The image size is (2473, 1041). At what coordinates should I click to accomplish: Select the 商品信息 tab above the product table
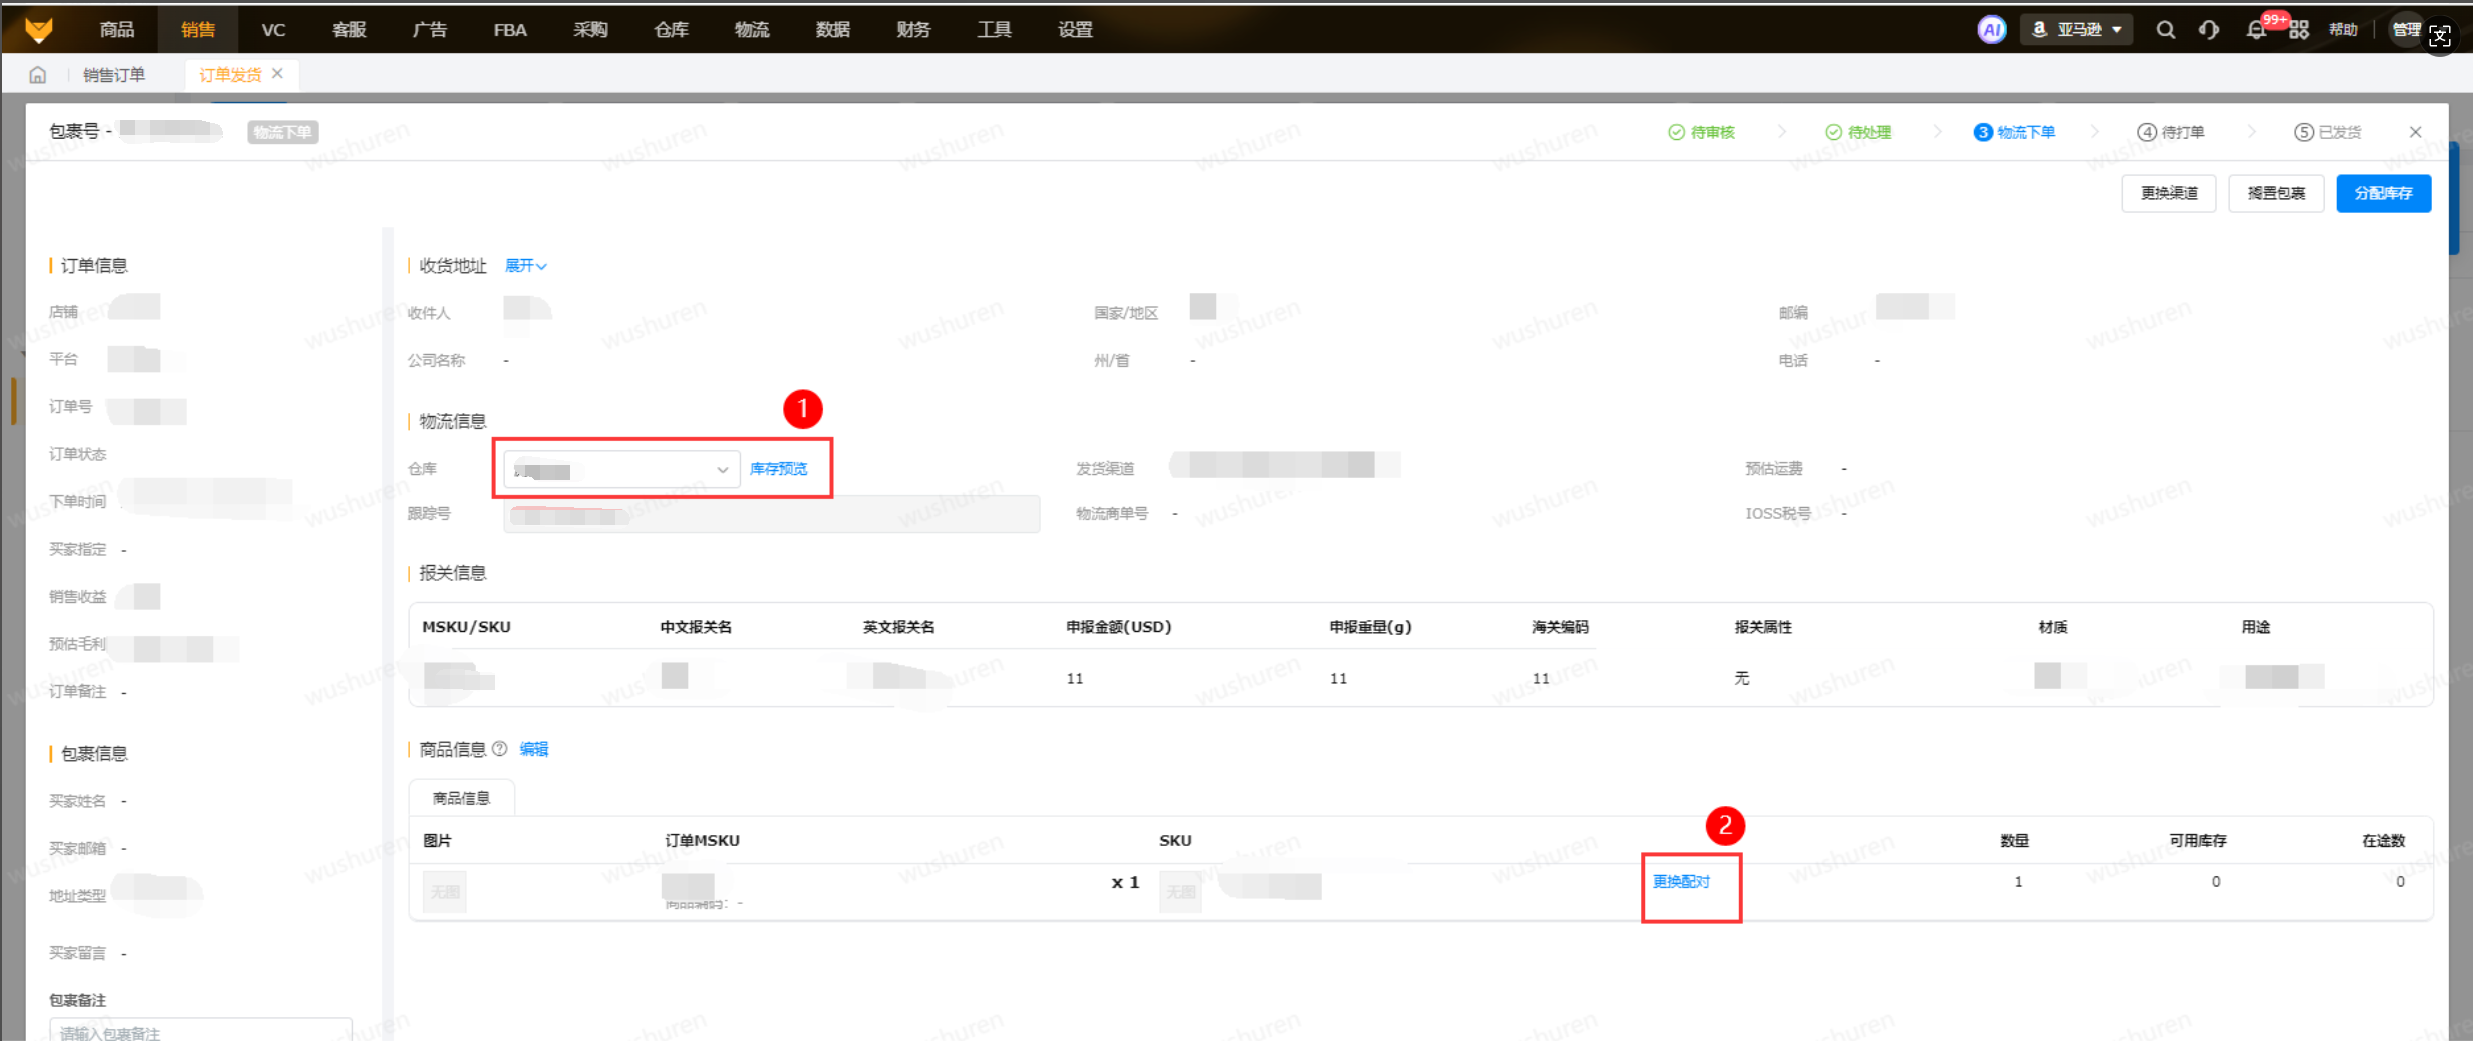[x=461, y=798]
